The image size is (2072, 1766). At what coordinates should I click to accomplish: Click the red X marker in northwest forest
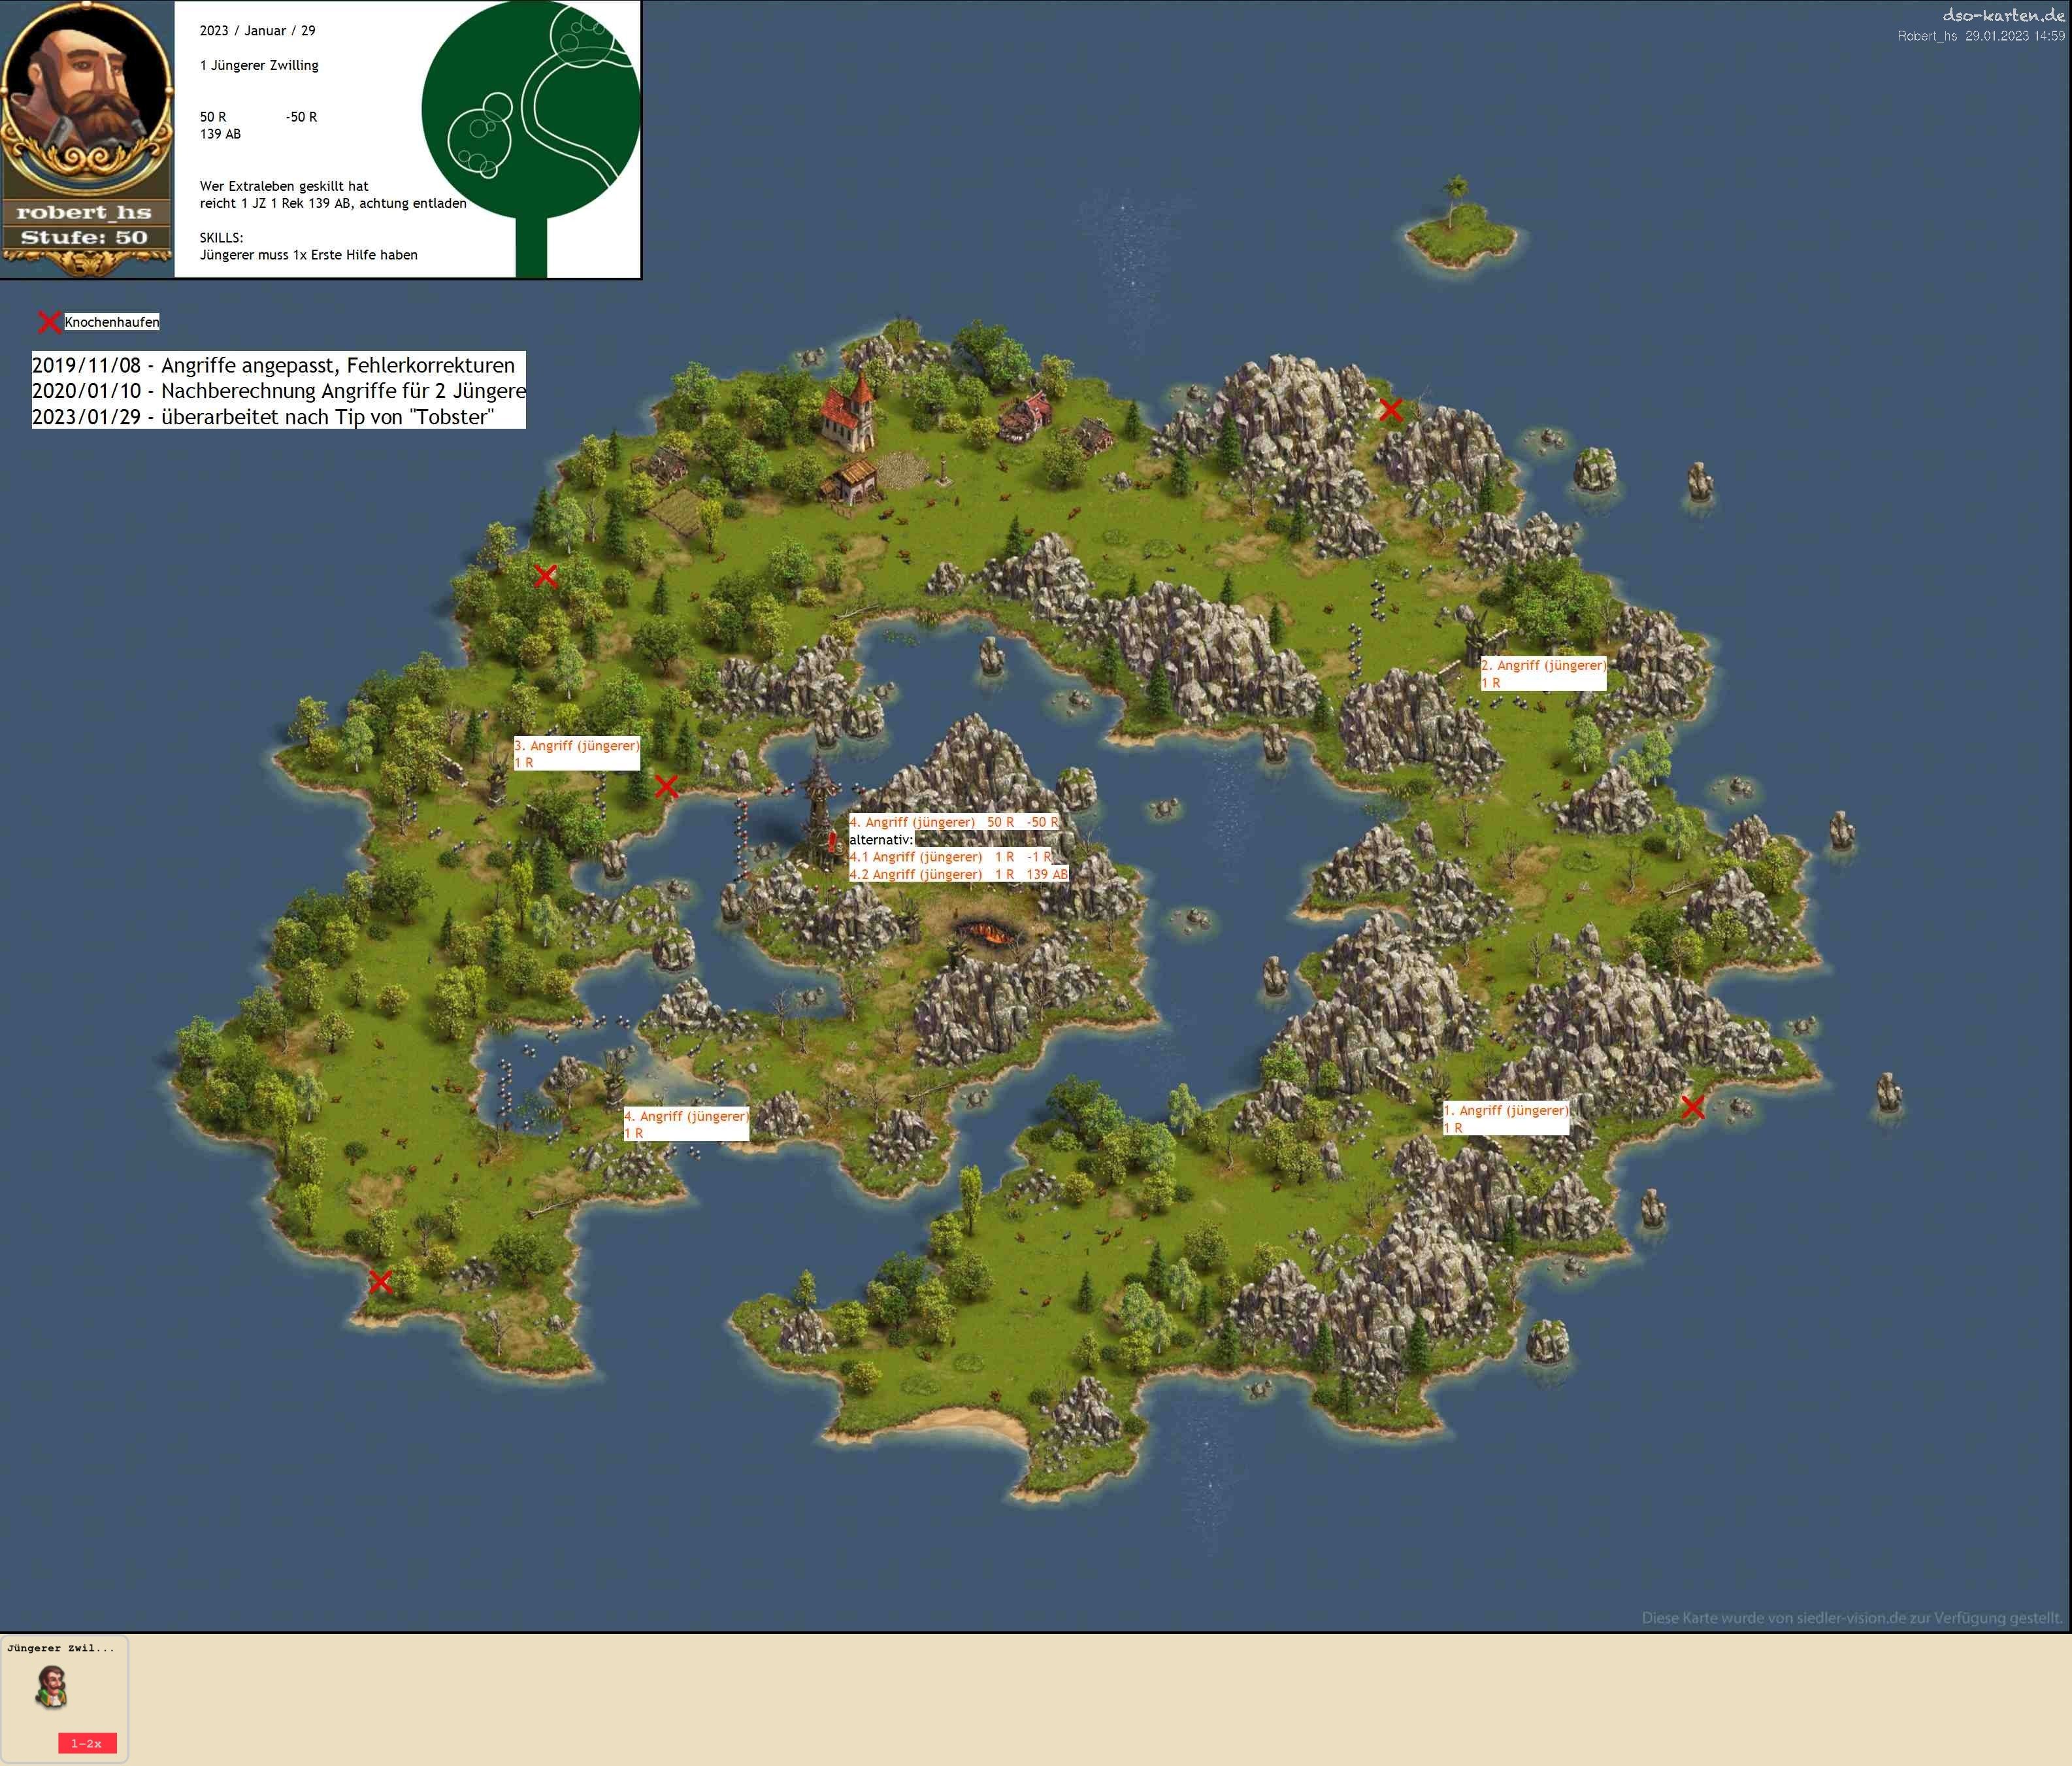tap(545, 575)
